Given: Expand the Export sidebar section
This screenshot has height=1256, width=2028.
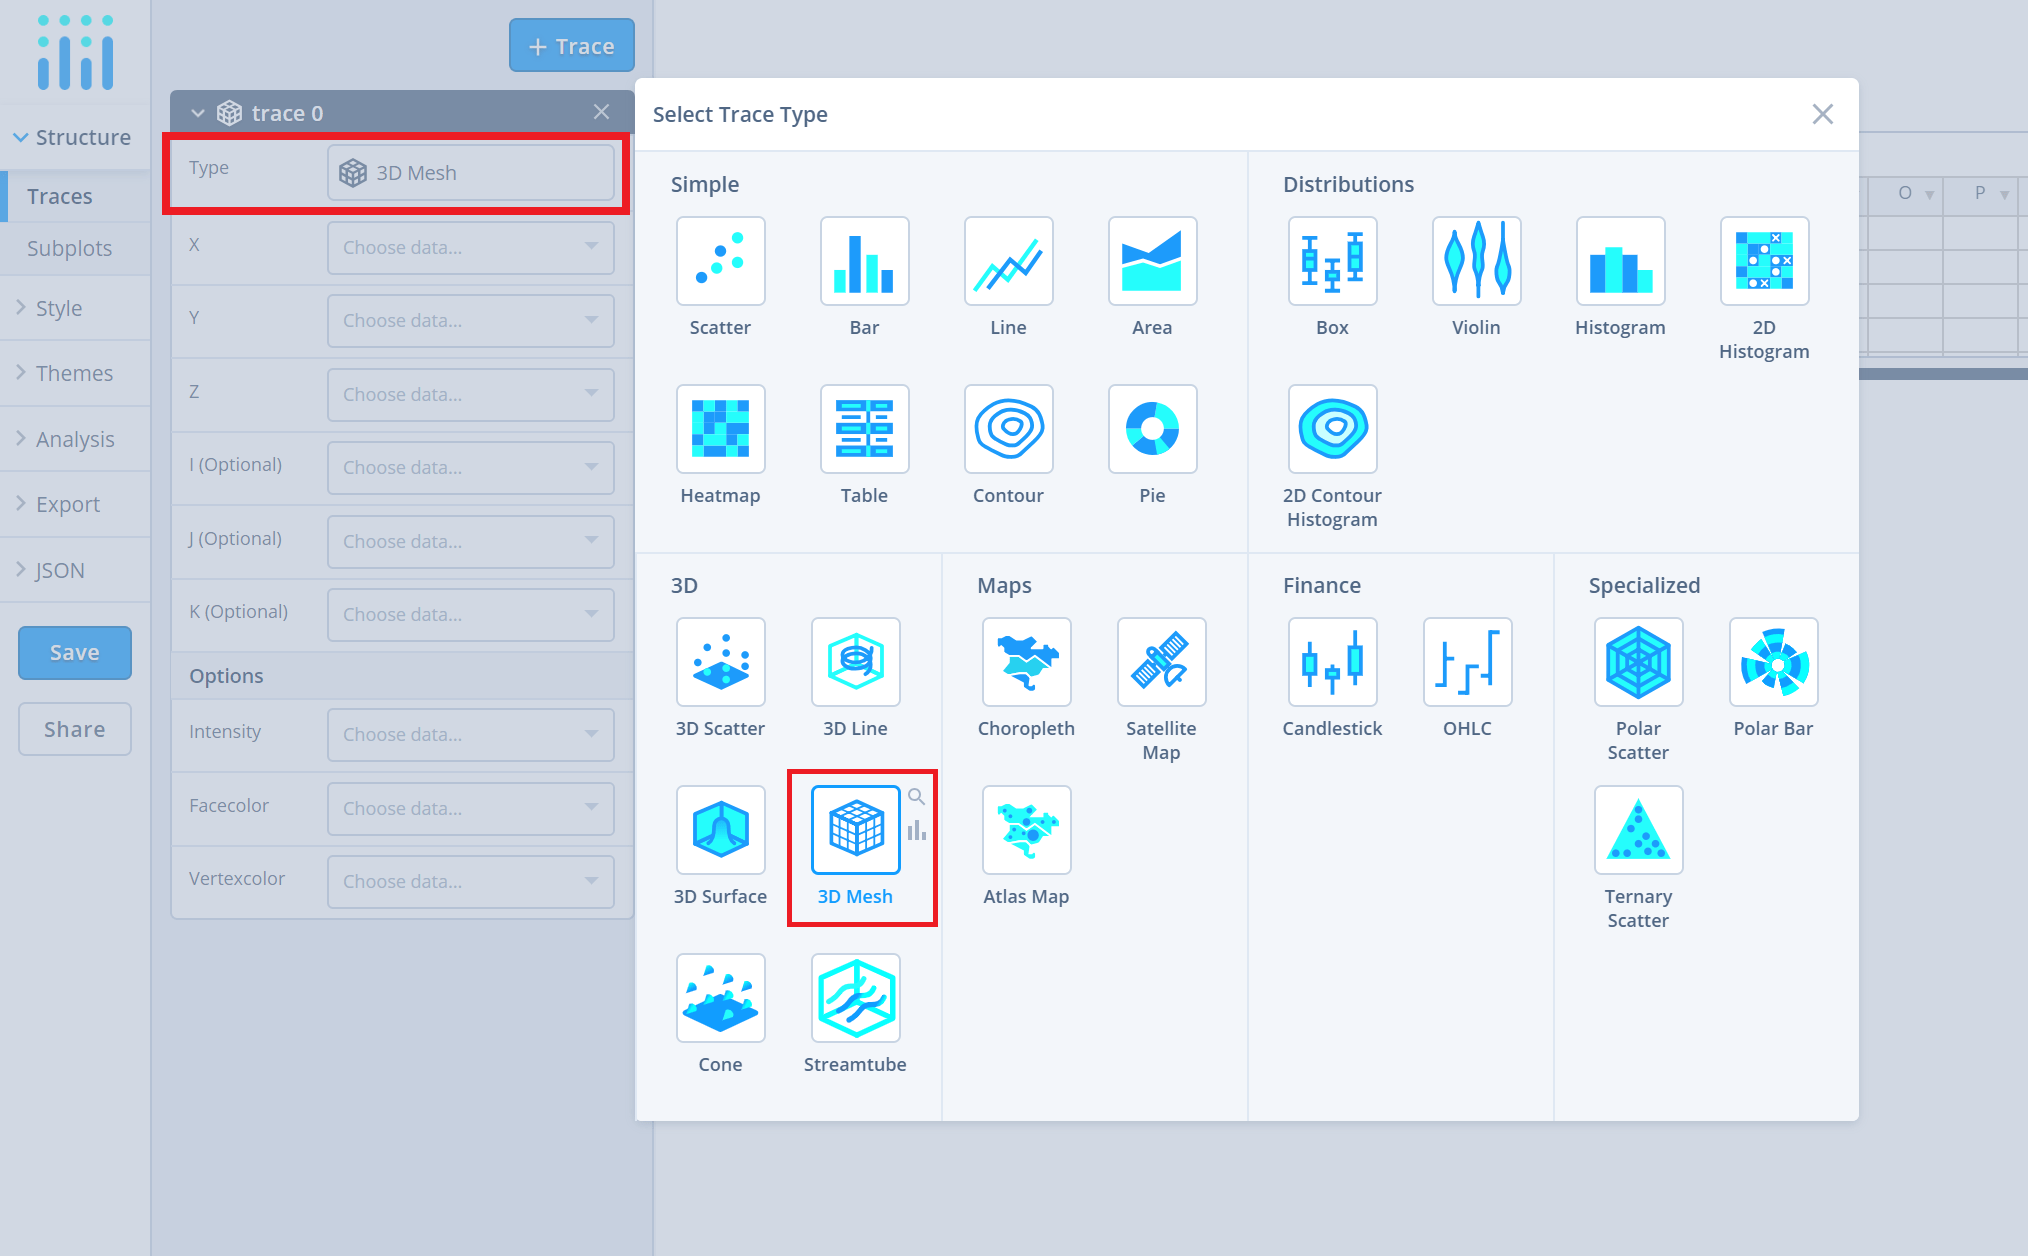Looking at the screenshot, I should click(67, 504).
